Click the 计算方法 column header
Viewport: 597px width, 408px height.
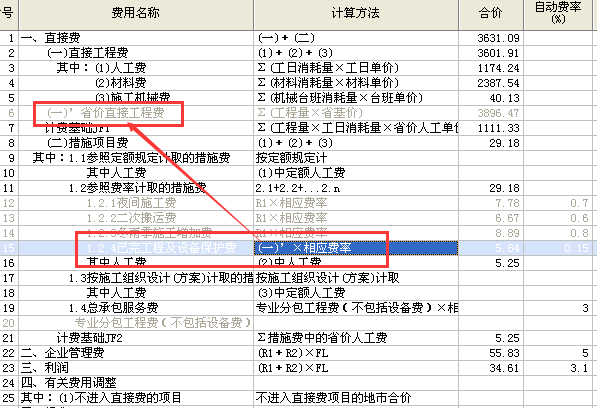pos(356,14)
